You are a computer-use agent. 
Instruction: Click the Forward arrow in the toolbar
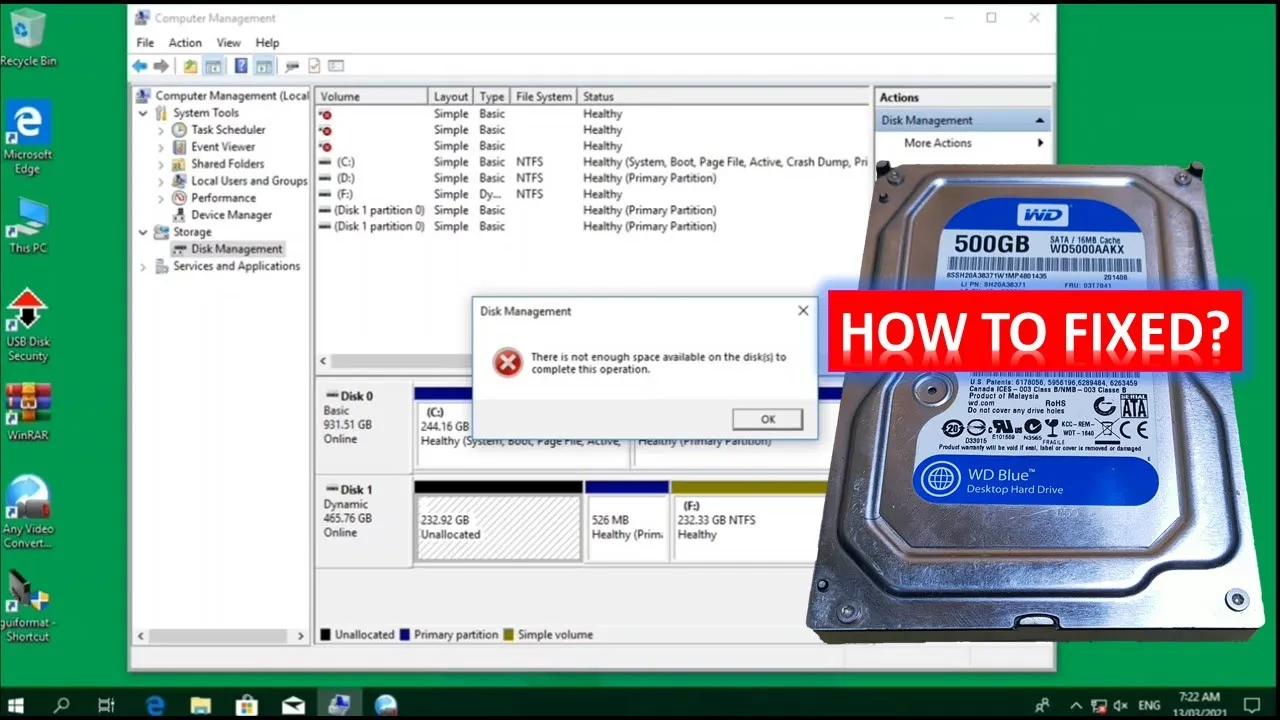coord(161,66)
